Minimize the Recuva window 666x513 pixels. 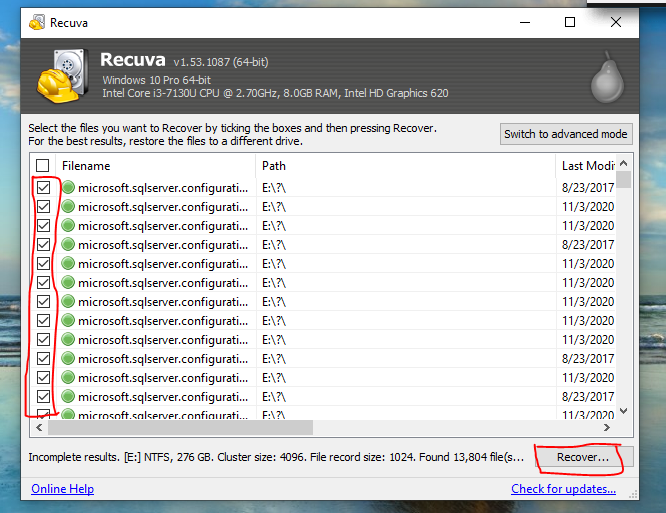pos(525,22)
